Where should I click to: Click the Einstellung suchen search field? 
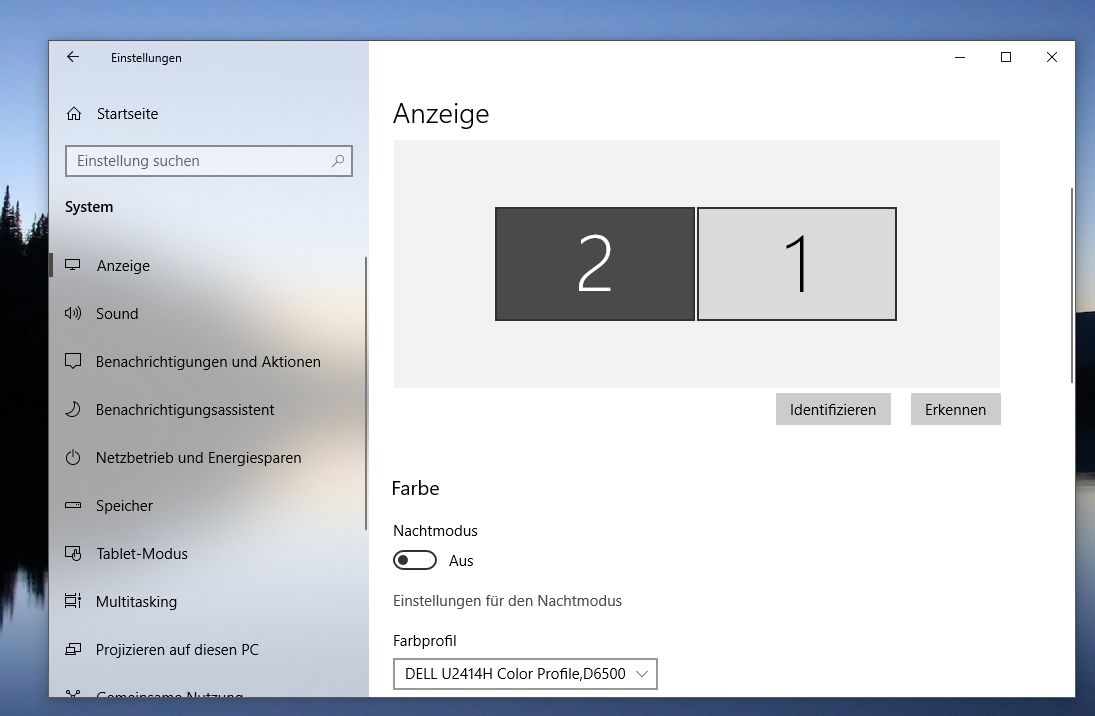tap(209, 161)
